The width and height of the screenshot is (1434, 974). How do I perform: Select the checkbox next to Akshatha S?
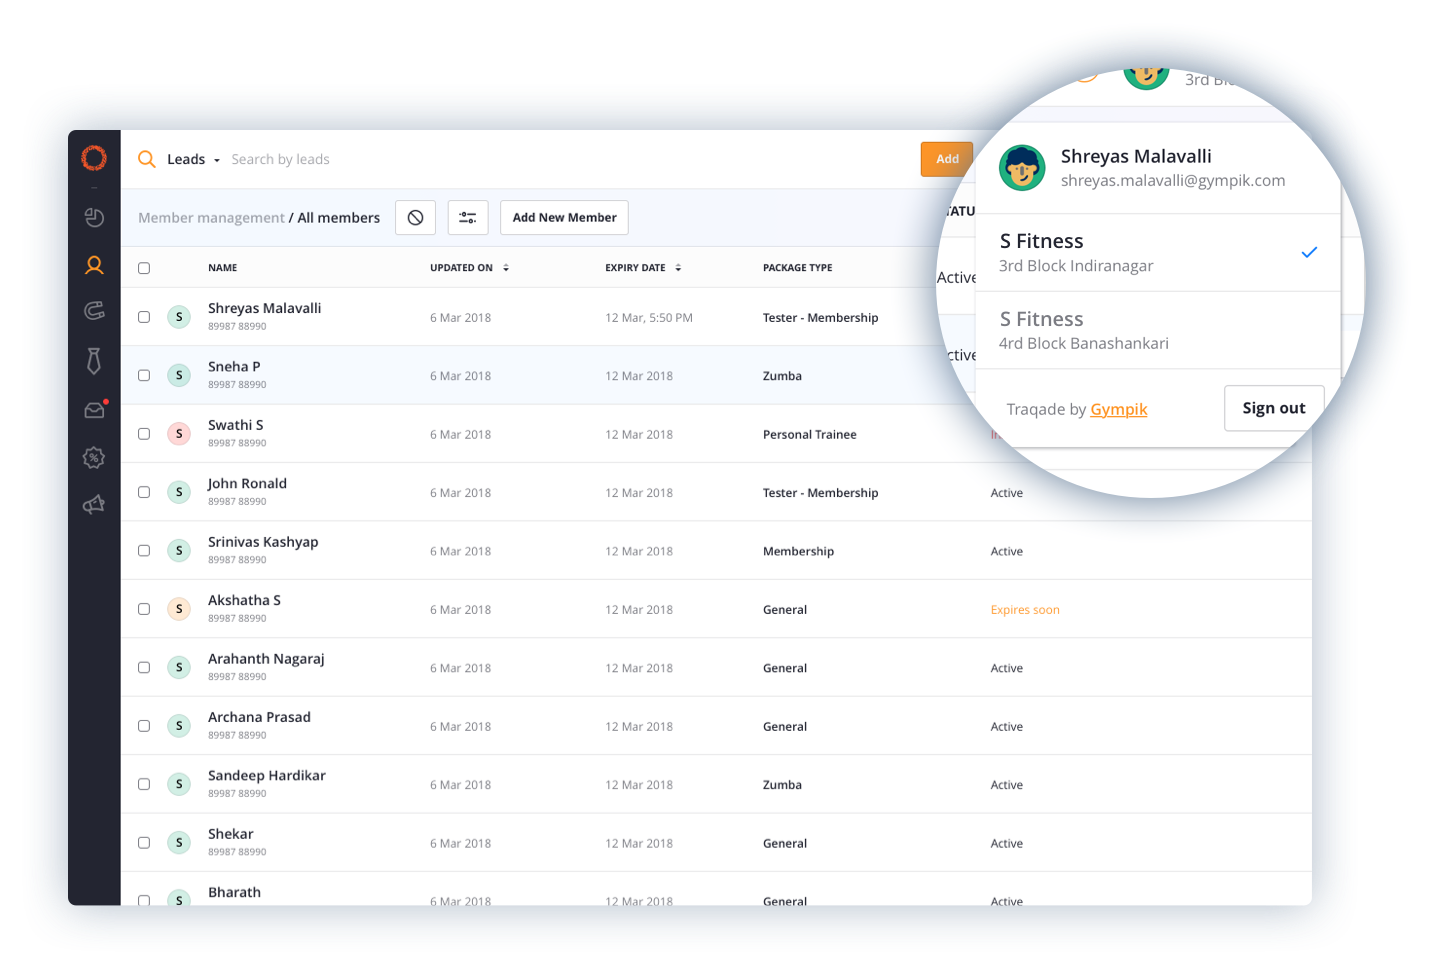click(144, 609)
